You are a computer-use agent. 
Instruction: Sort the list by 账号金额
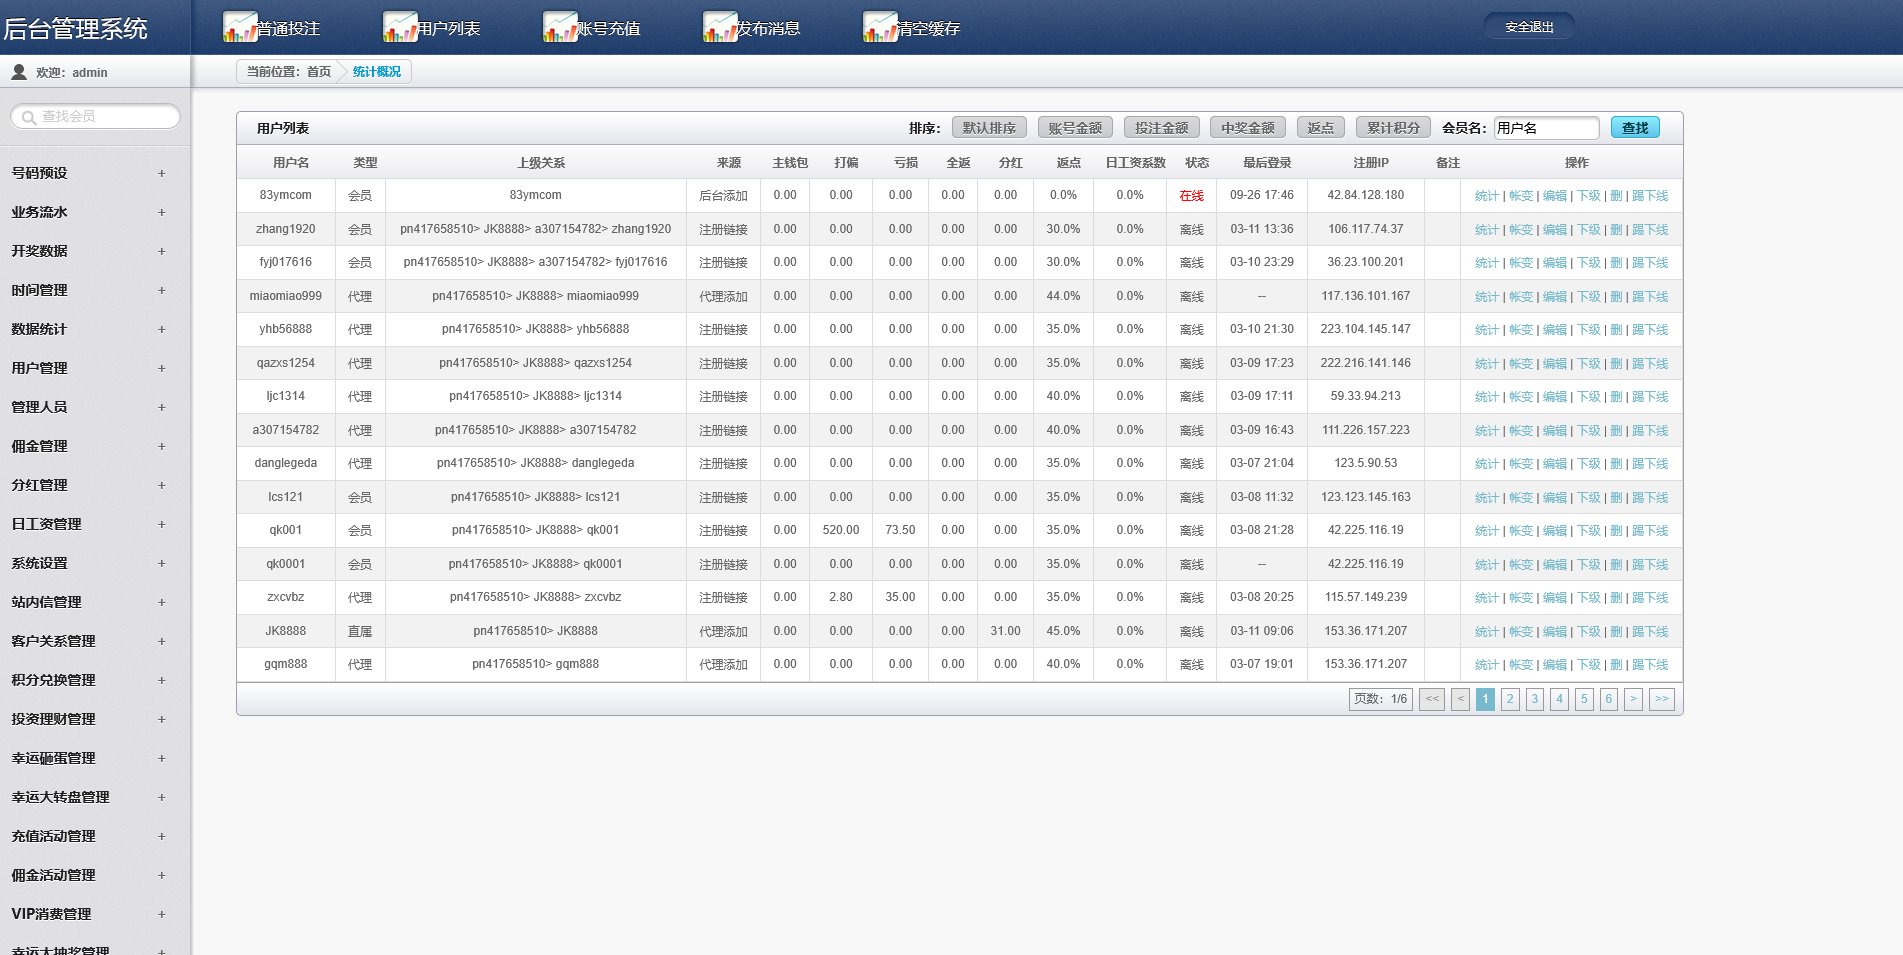click(1075, 128)
